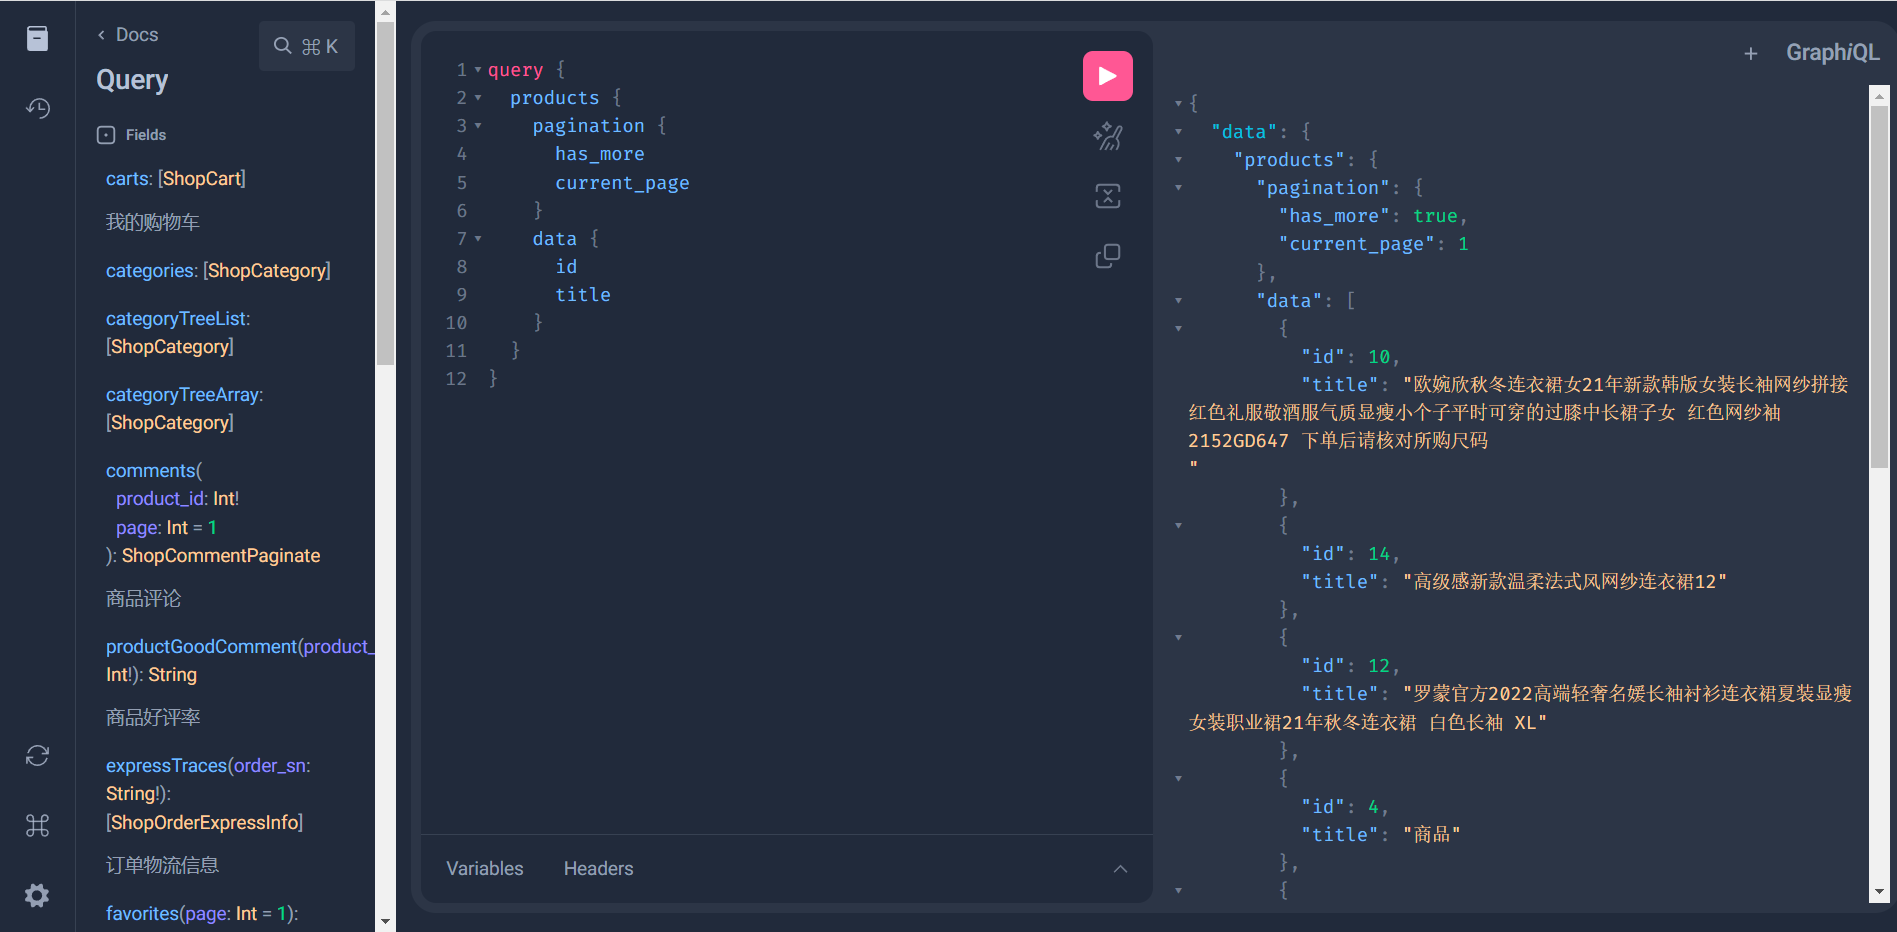The image size is (1897, 932).
Task: Click the title value 商品 in response
Action: 1432,835
